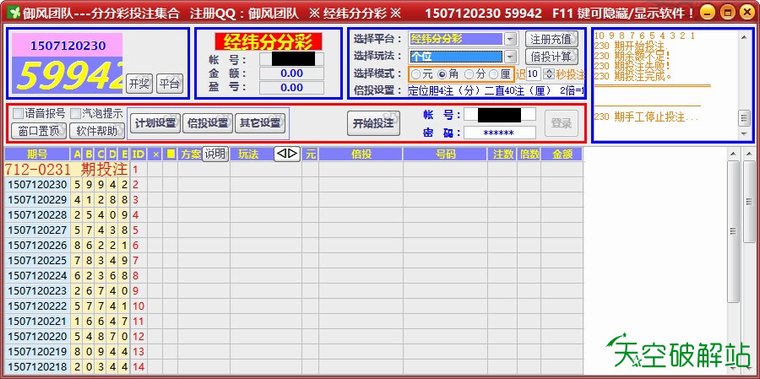
Task: Click the × column header icon
Action: click(156, 154)
